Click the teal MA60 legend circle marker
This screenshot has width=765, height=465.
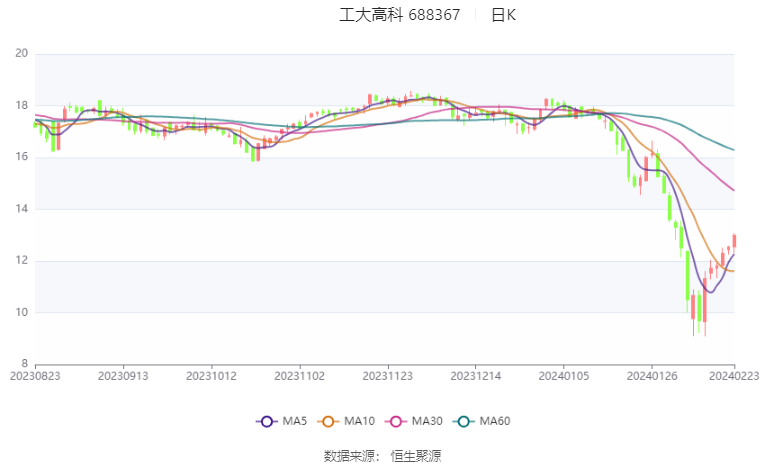[463, 422]
